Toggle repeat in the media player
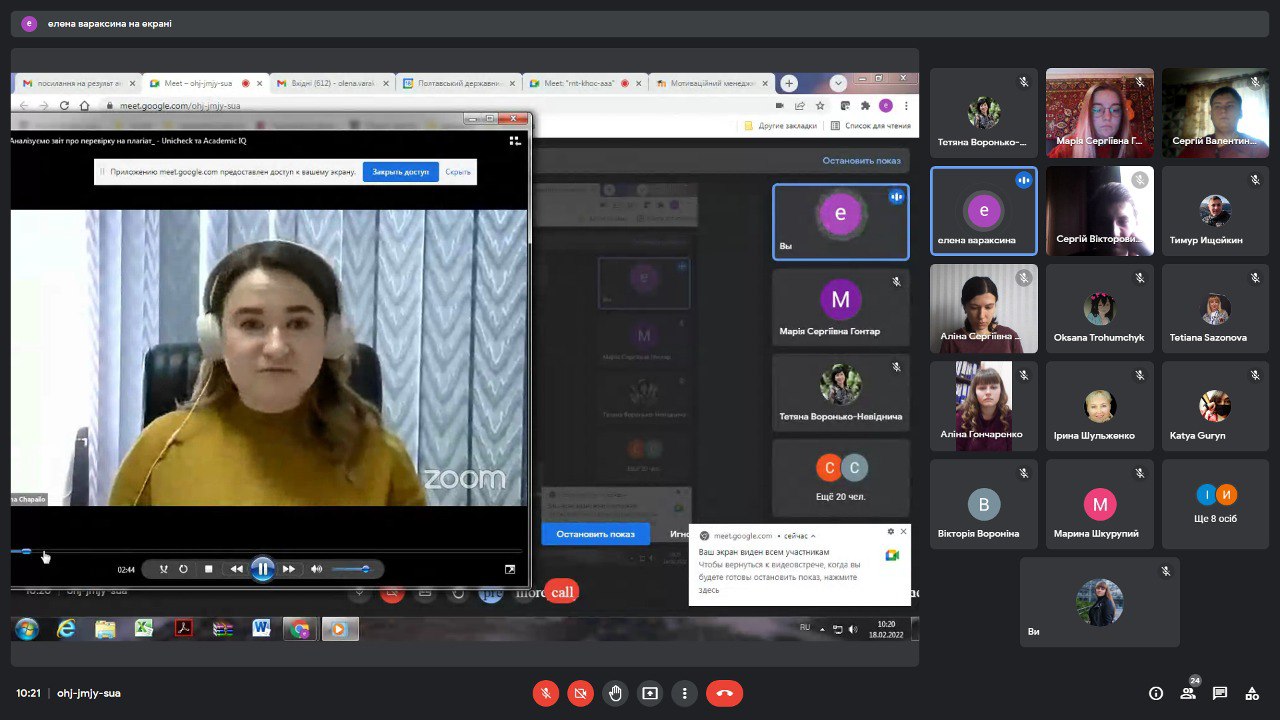This screenshot has height=720, width=1280. [x=184, y=569]
